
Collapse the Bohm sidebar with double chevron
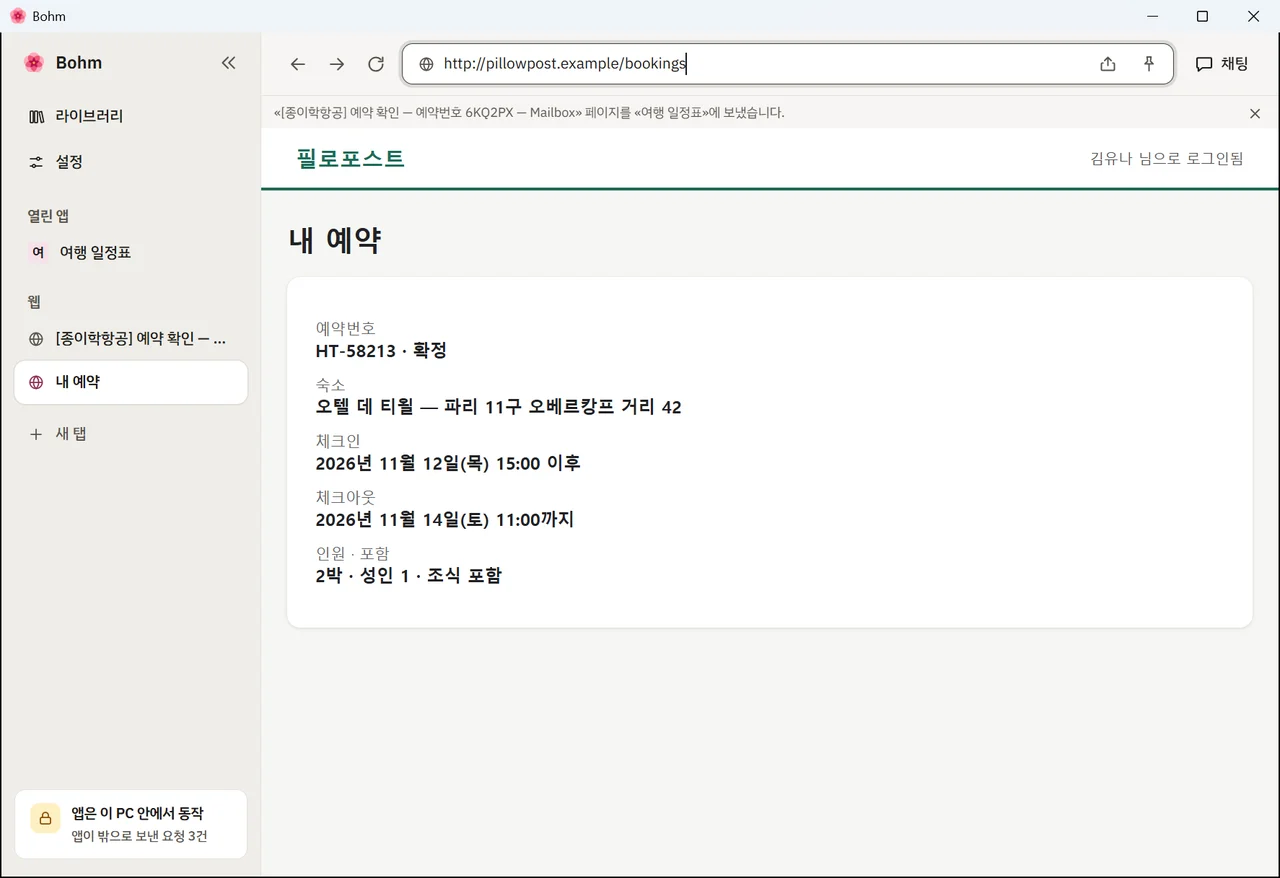tap(228, 63)
